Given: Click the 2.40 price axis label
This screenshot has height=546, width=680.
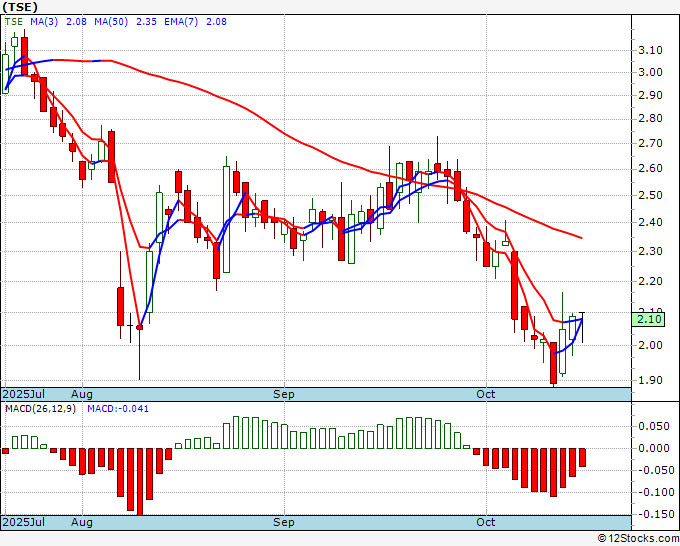Looking at the screenshot, I should (x=651, y=222).
